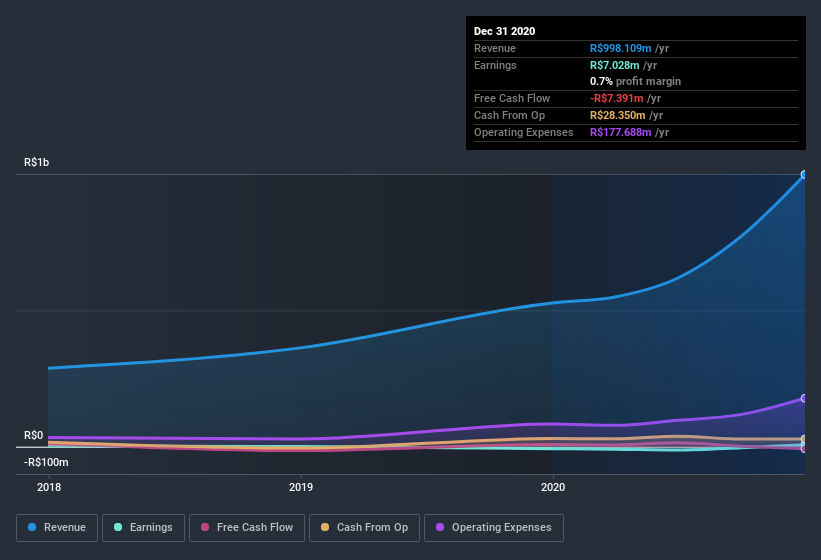Toggle the Revenue legend button
This screenshot has width=821, height=560.
(57, 528)
